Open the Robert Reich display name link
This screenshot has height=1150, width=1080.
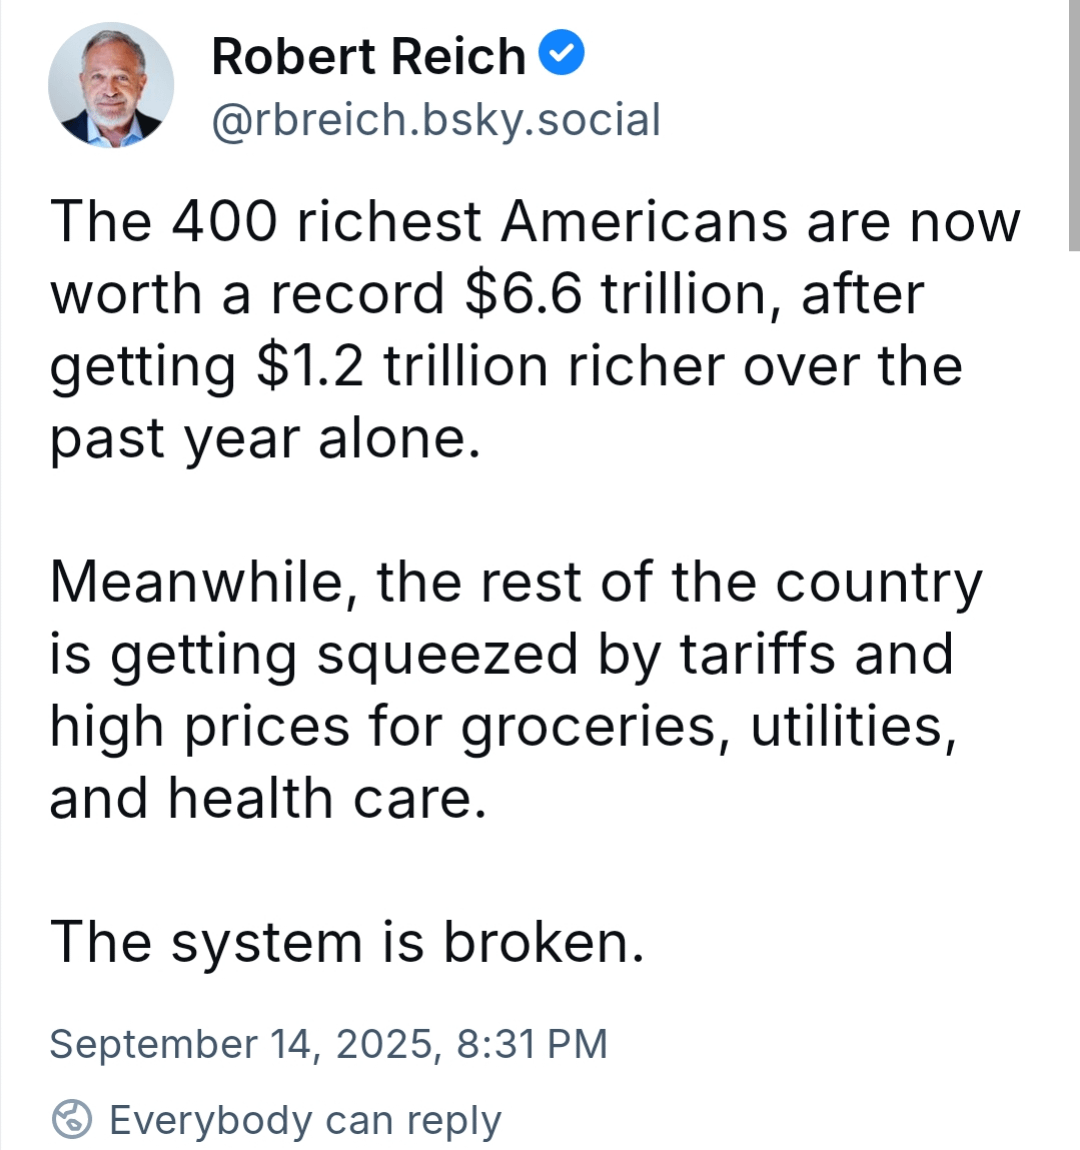[x=368, y=56]
